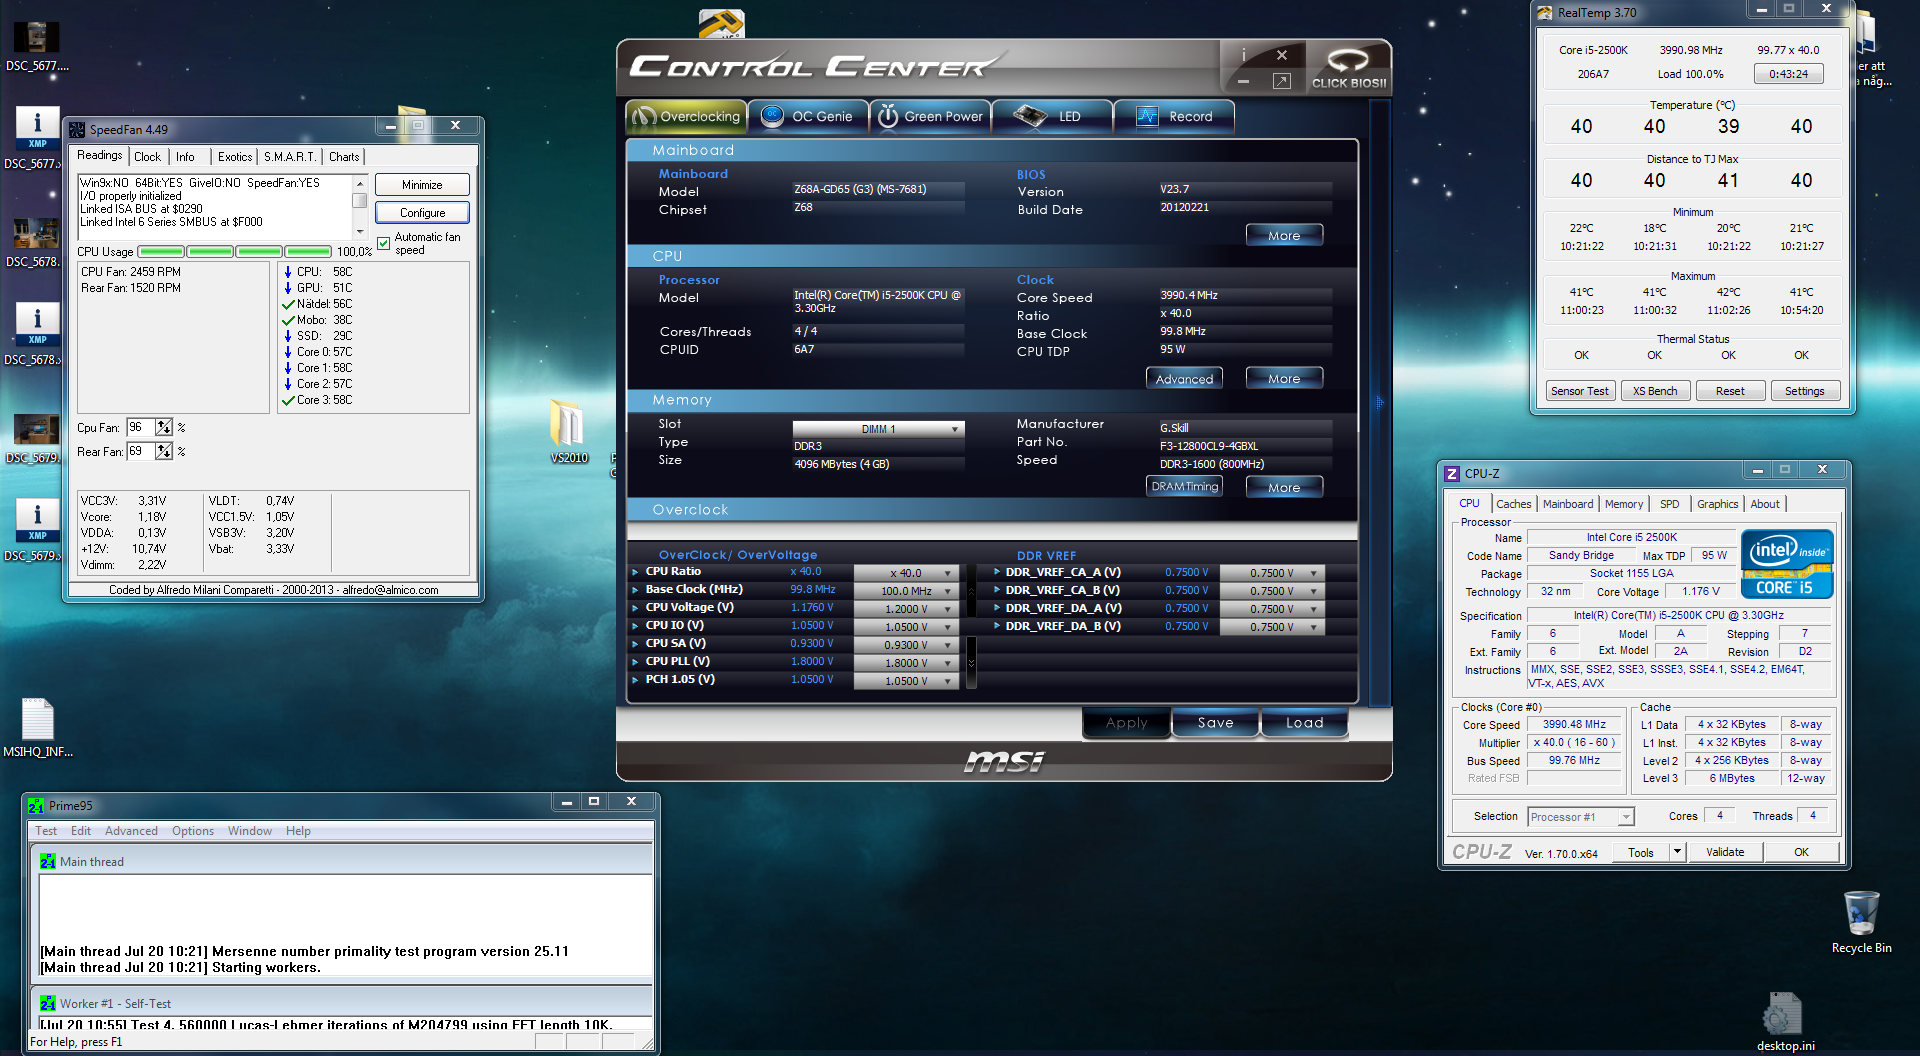Click the Intel Core i5 logo in CPU-Z

(x=1787, y=564)
